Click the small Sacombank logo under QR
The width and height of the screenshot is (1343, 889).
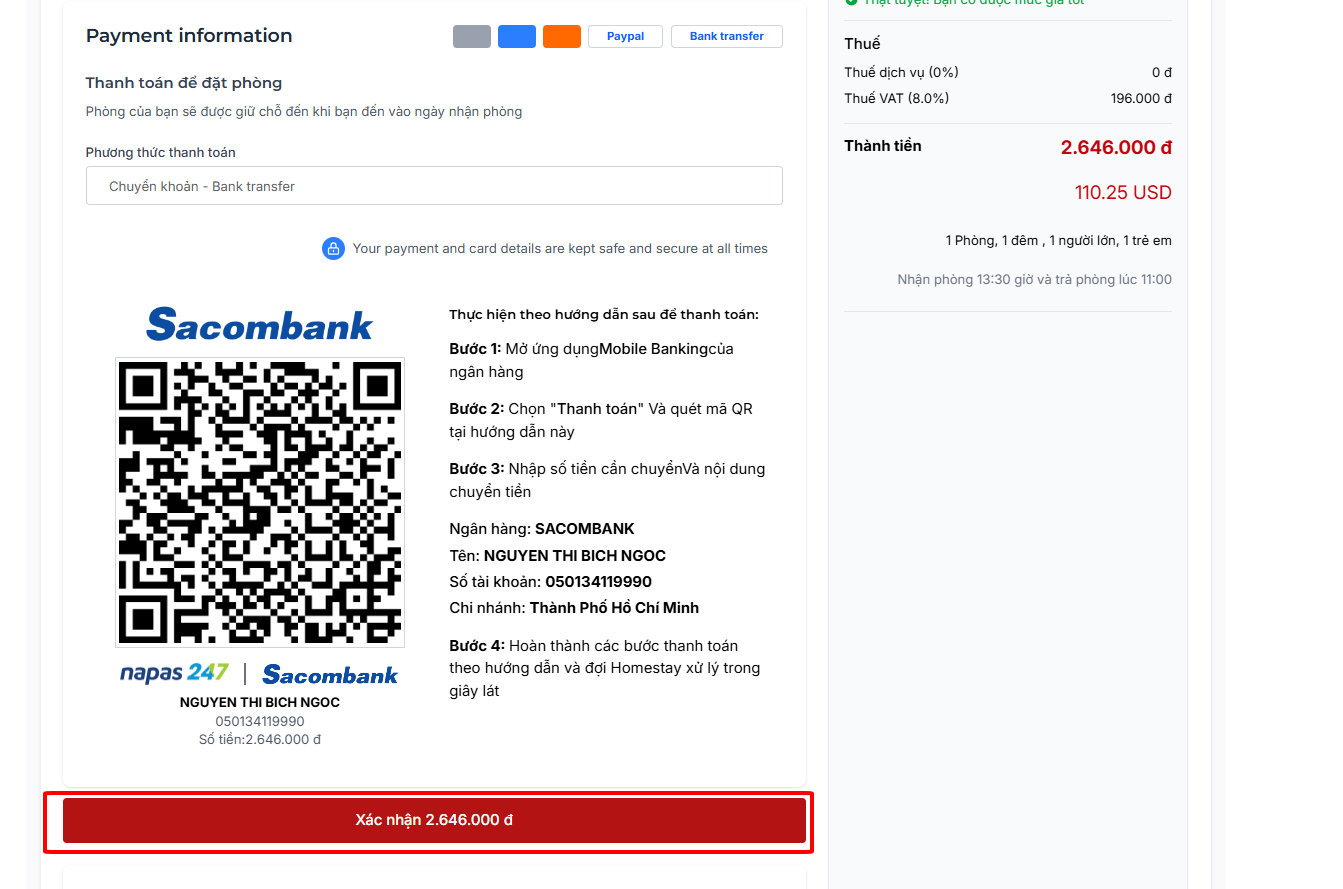pyautogui.click(x=330, y=675)
